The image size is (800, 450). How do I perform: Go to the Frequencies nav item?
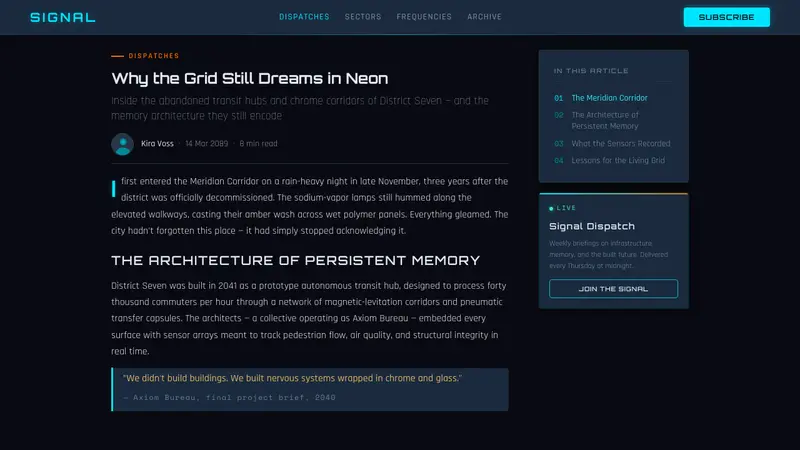click(424, 17)
